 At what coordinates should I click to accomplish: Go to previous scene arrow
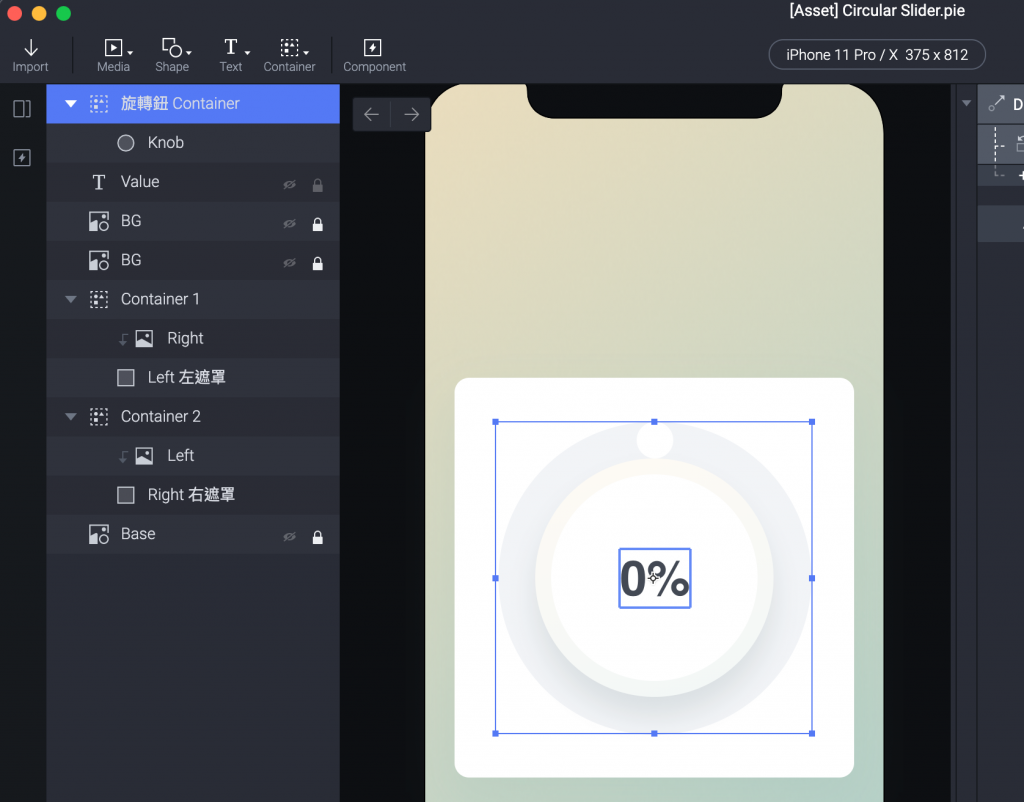[x=372, y=115]
